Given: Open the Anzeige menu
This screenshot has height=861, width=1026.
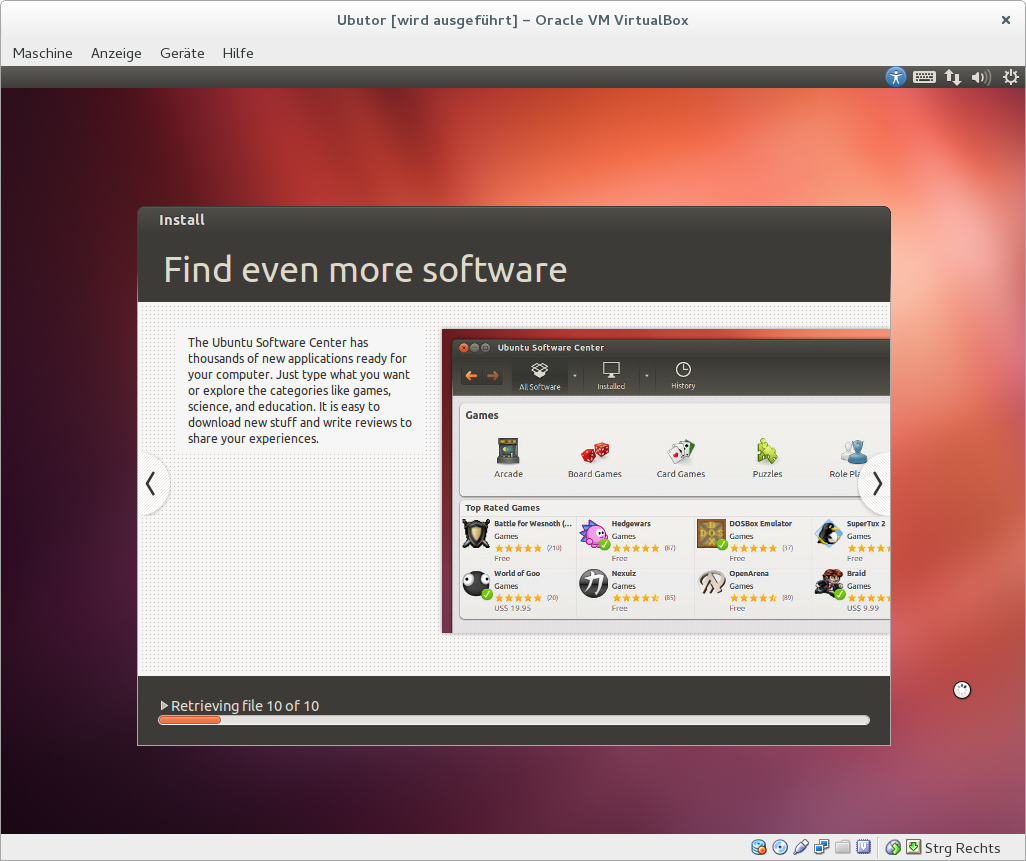Looking at the screenshot, I should [116, 53].
